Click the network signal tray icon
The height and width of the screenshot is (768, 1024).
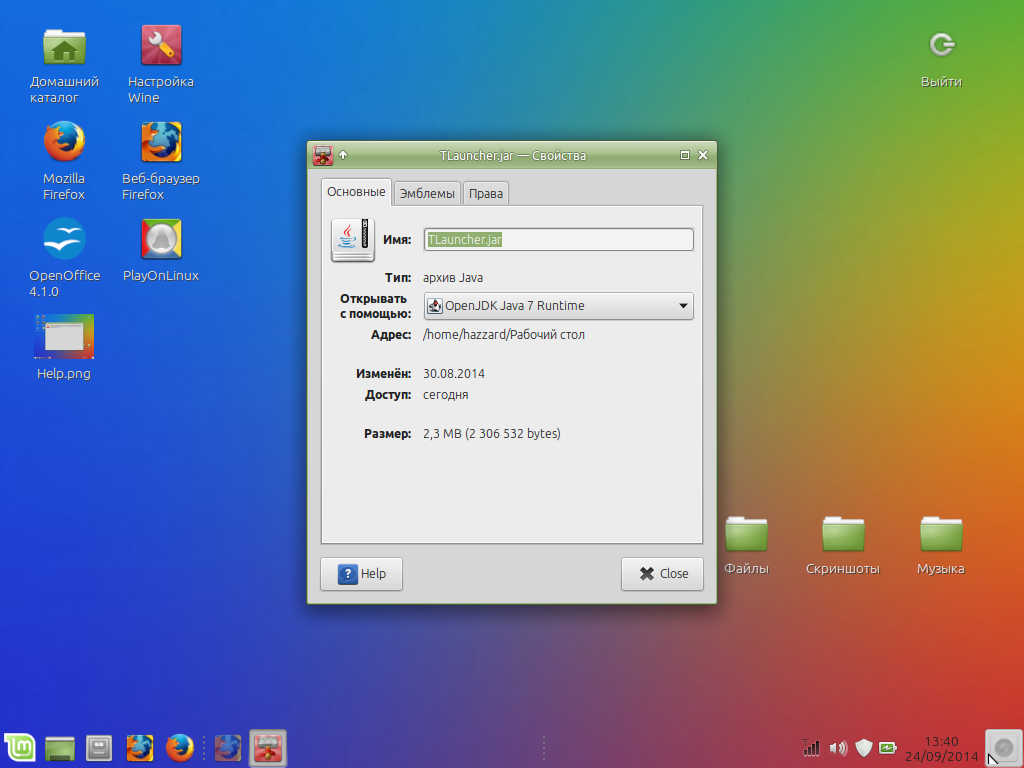(x=811, y=747)
